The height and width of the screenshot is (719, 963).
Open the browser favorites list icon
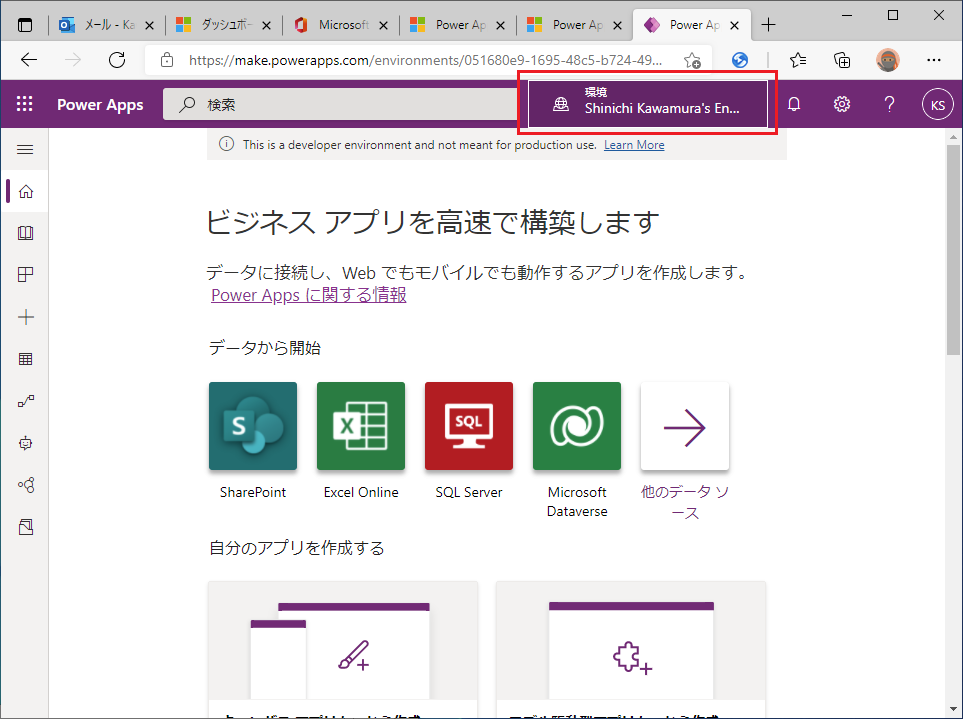[x=798, y=60]
